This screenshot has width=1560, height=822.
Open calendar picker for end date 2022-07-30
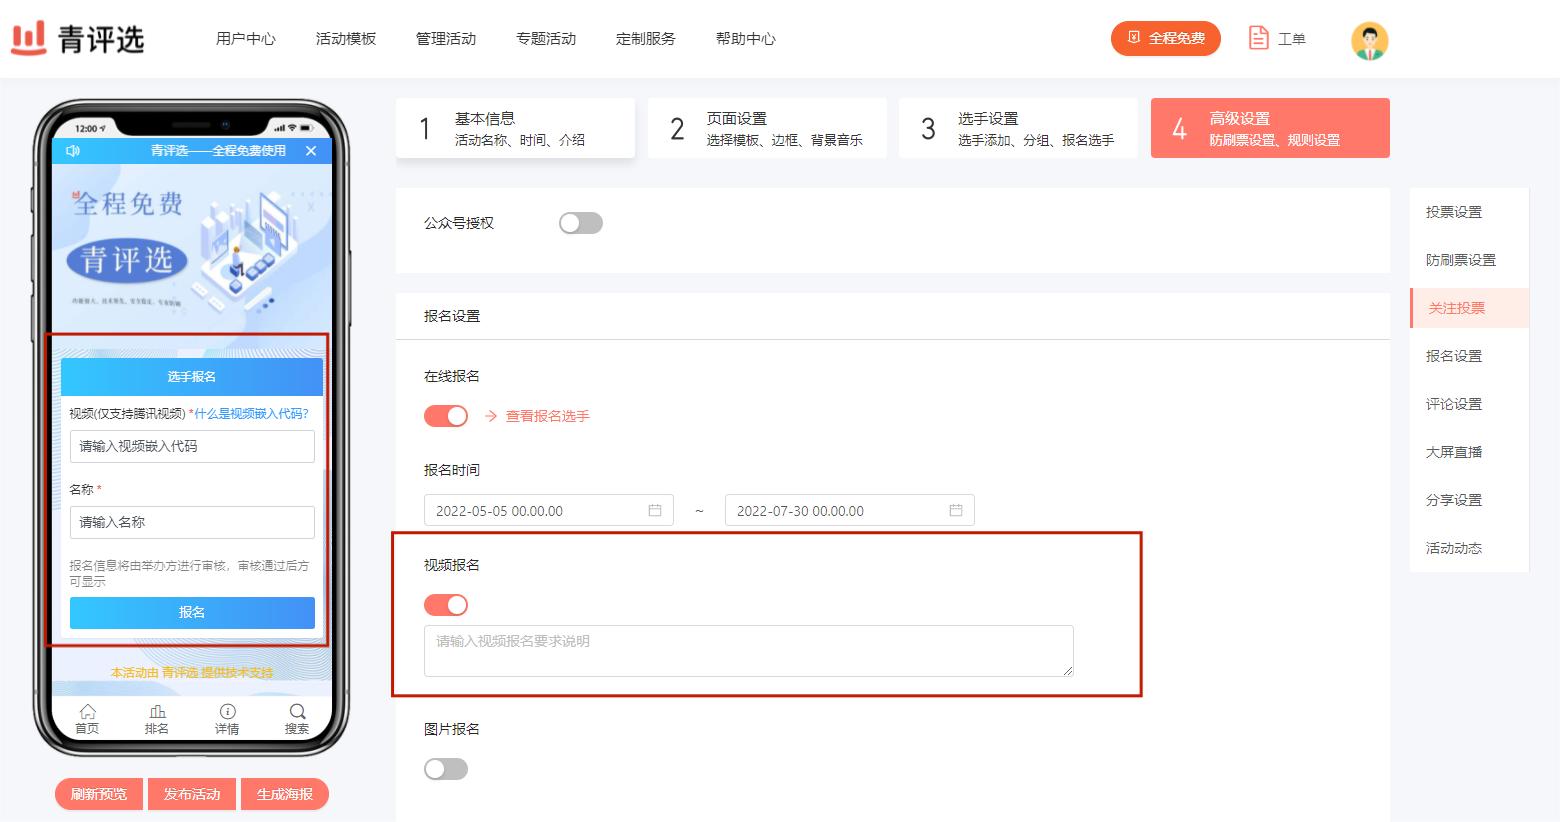coord(957,510)
